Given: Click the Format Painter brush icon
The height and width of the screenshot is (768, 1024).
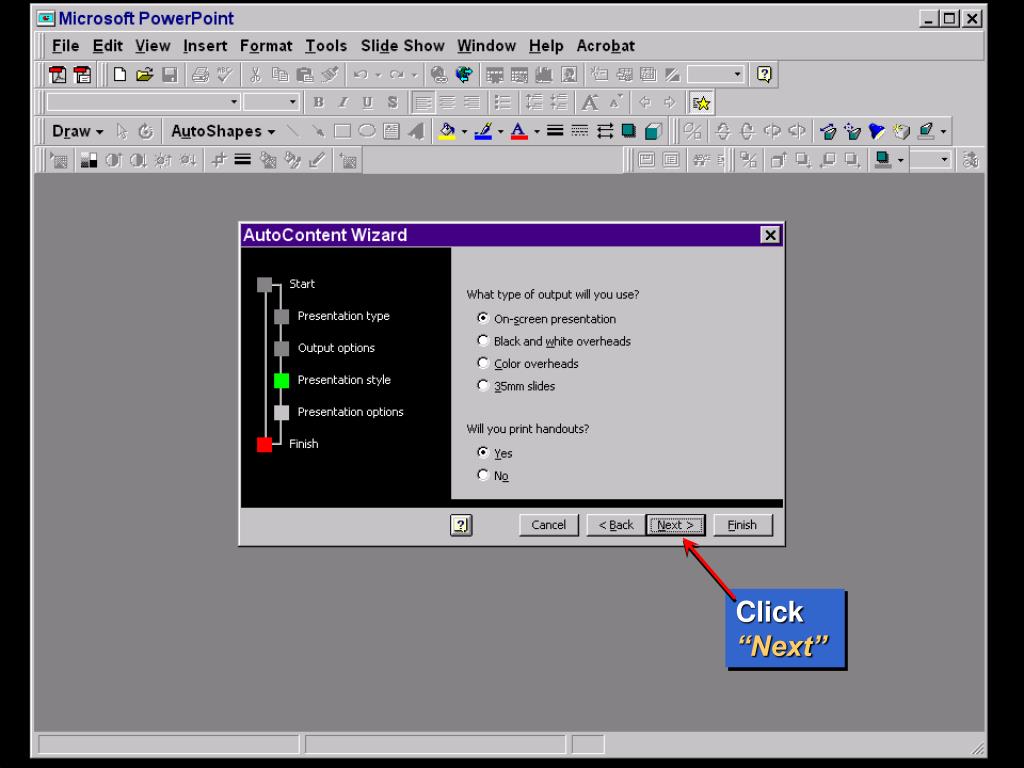Looking at the screenshot, I should coord(330,74).
